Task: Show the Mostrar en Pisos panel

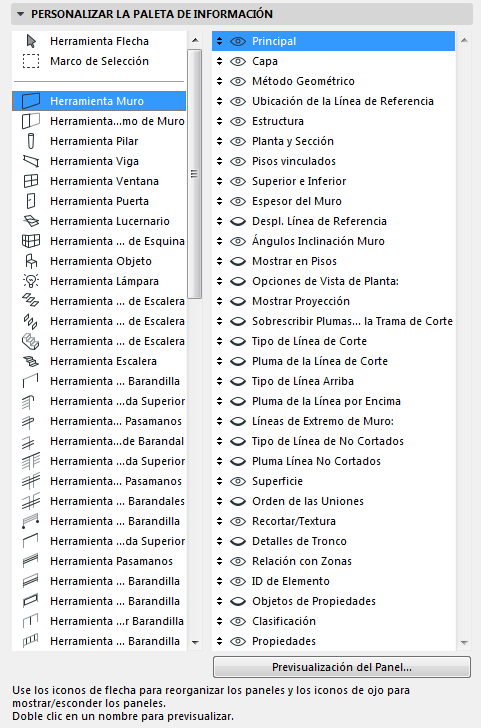Action: pyautogui.click(x=238, y=261)
